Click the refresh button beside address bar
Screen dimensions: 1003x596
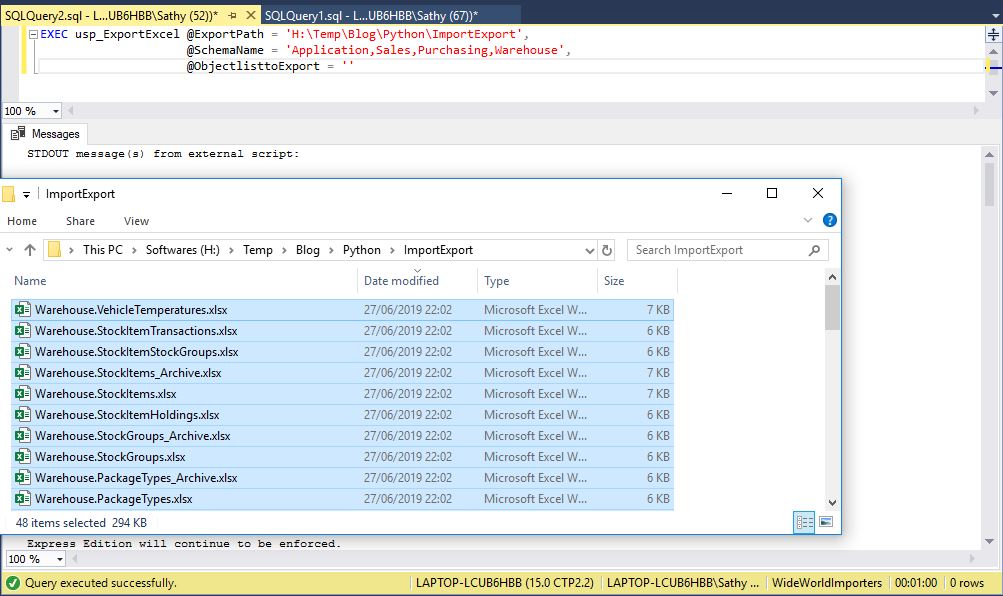606,250
